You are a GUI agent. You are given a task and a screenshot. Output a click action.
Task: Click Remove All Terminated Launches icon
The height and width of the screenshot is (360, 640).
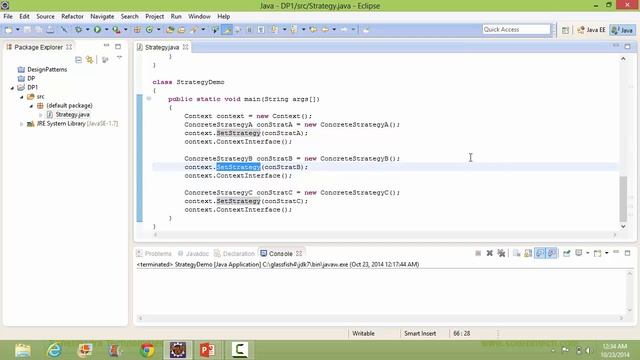click(x=501, y=253)
